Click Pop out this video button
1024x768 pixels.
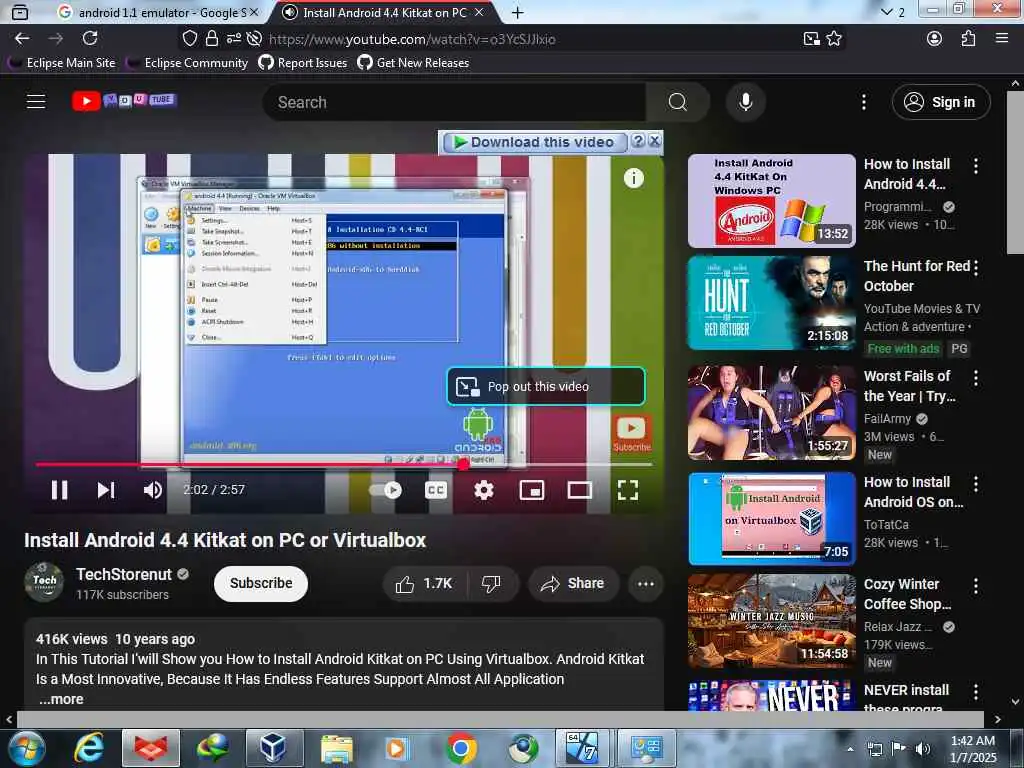tap(546, 387)
